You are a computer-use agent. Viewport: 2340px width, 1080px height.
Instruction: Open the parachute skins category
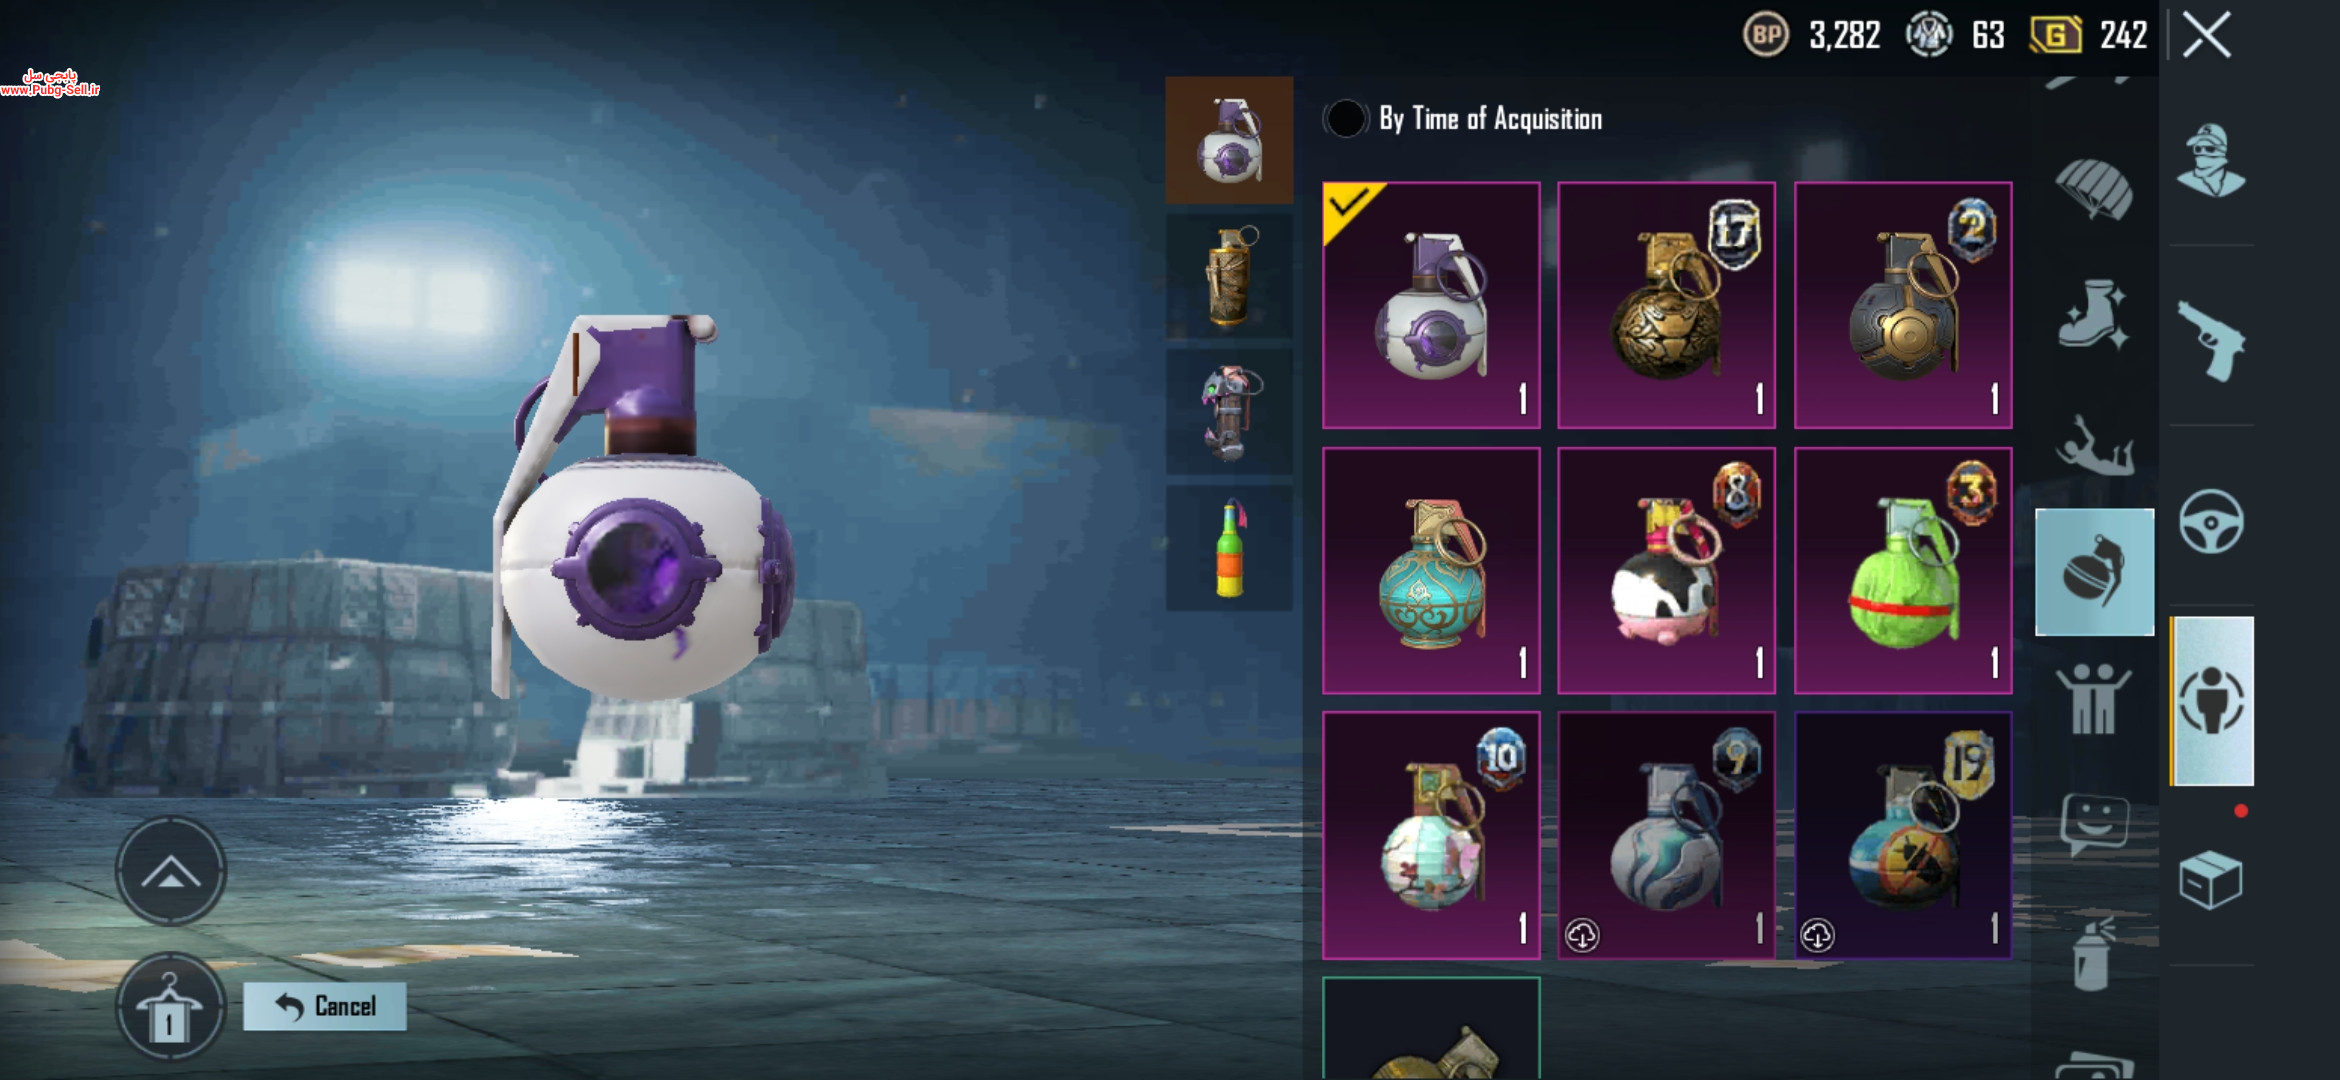pyautogui.click(x=2094, y=188)
